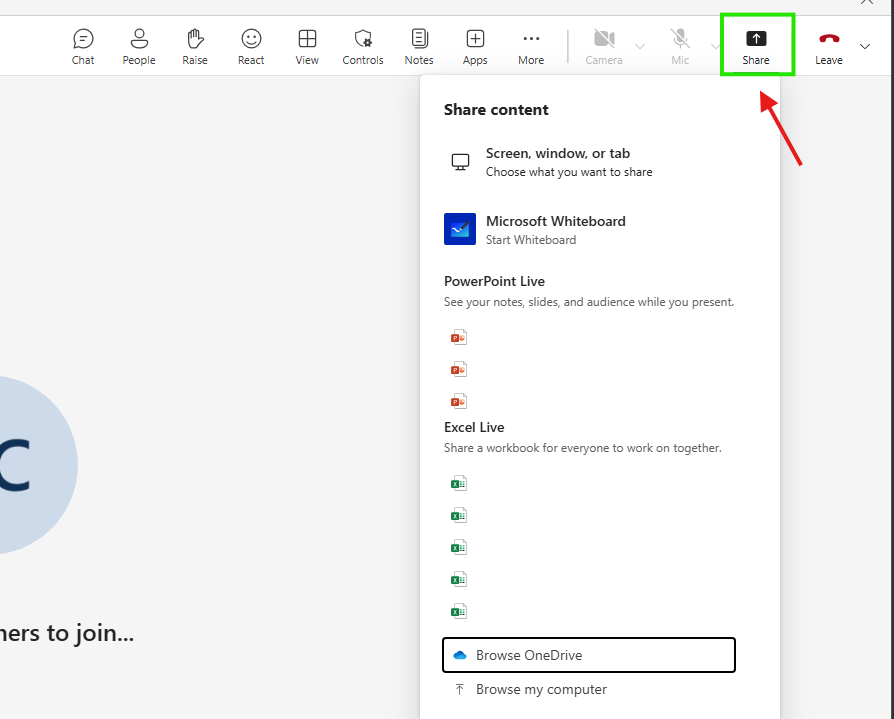Unmute the Mic
894x719 pixels.
click(x=680, y=47)
